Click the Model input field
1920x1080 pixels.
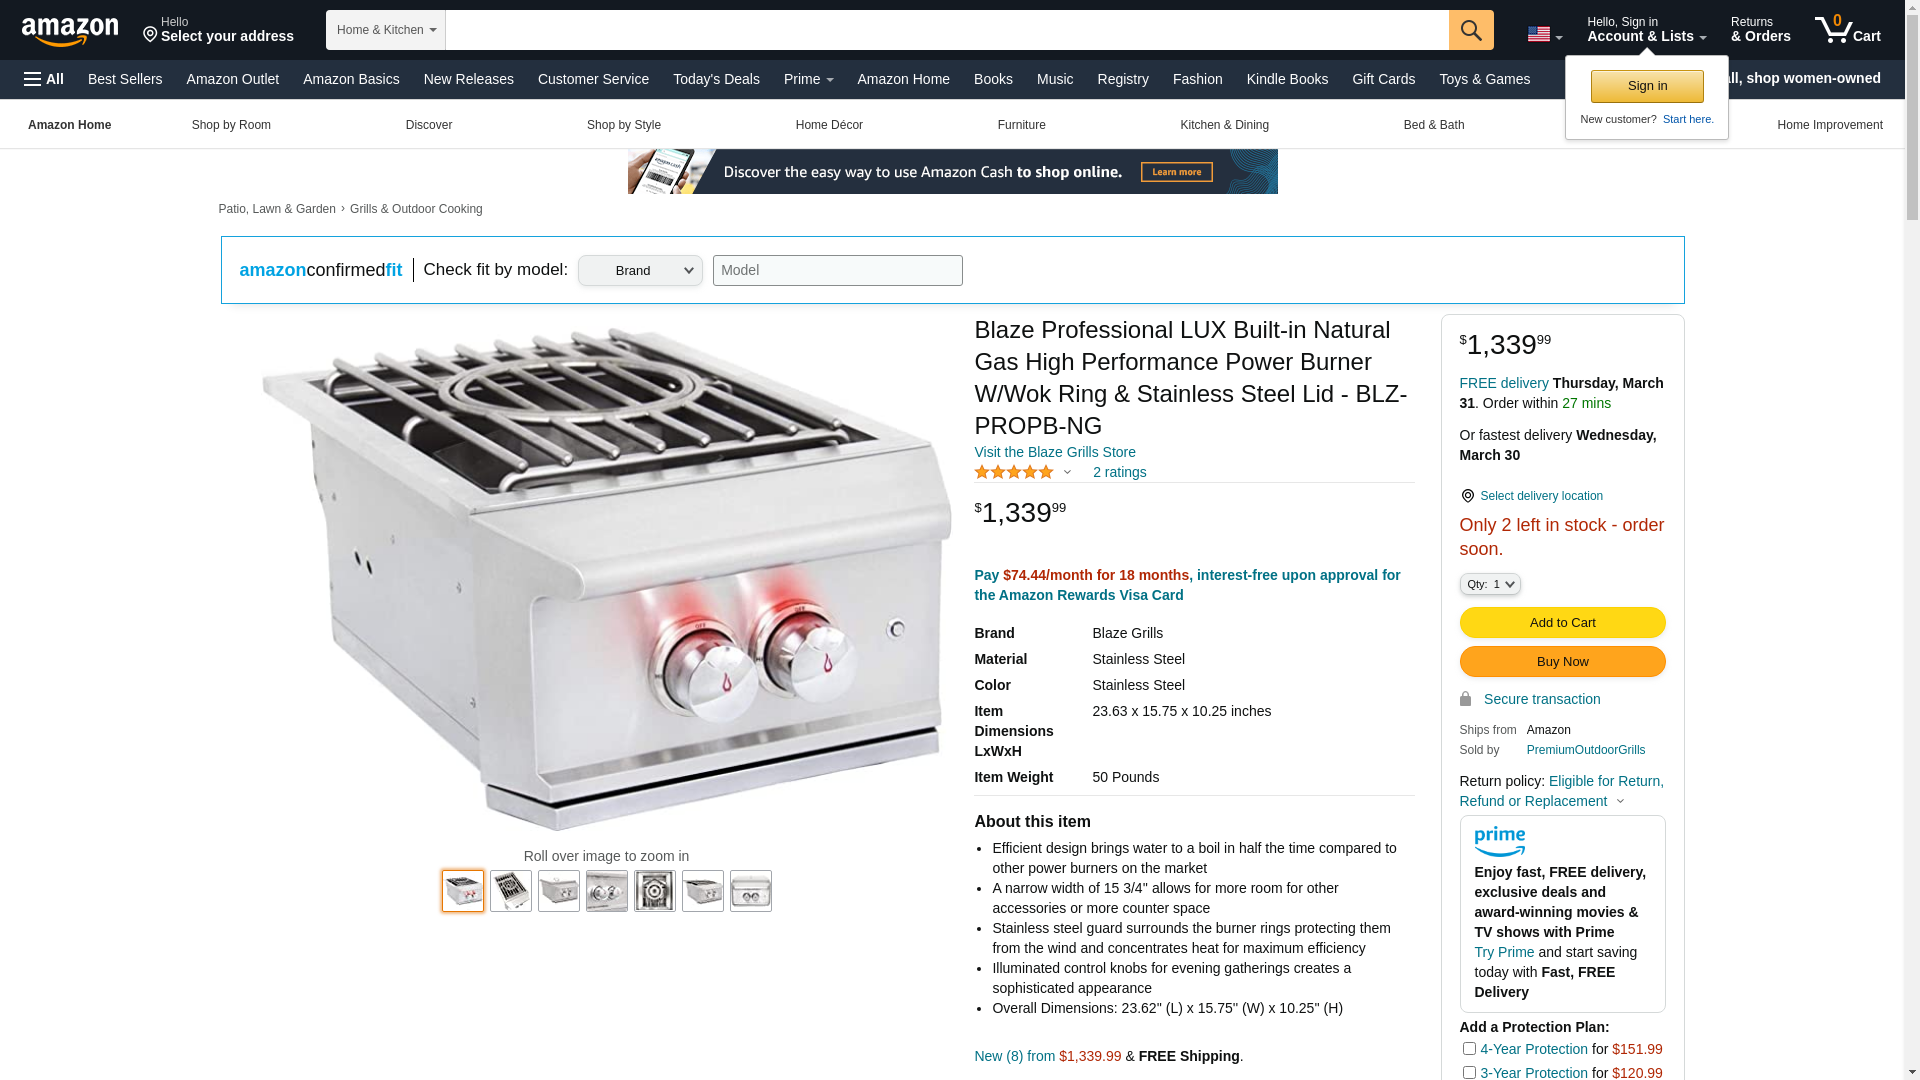pos(837,270)
